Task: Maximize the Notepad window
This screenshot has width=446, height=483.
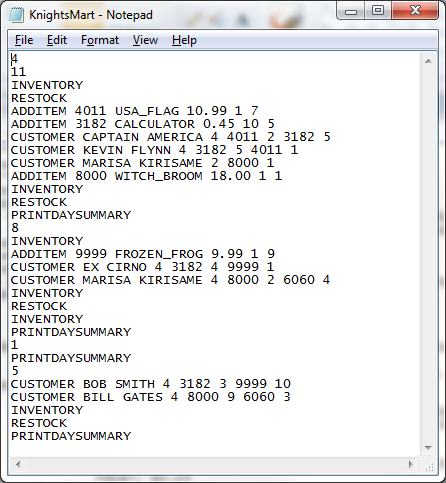Action: coord(378,10)
